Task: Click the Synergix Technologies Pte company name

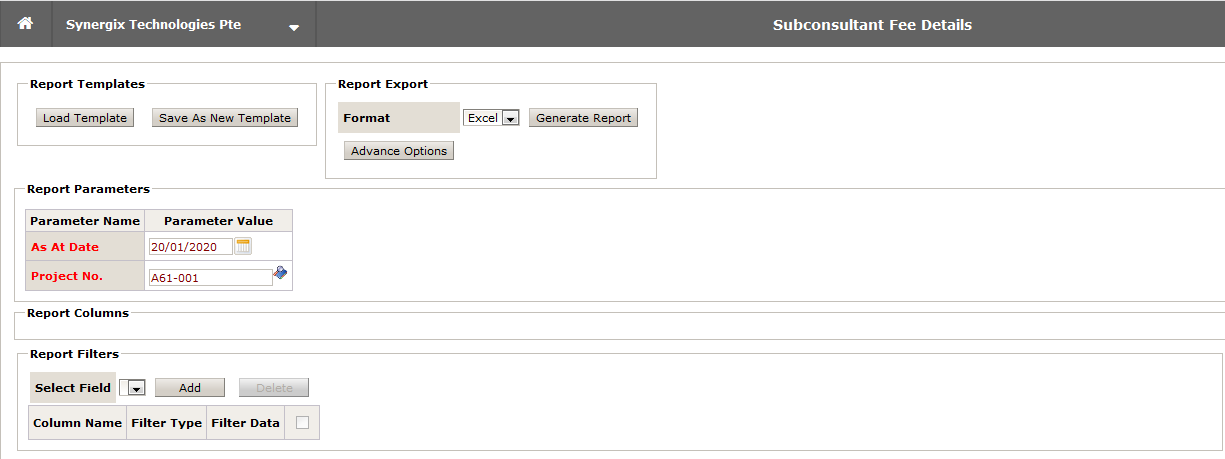Action: point(153,24)
